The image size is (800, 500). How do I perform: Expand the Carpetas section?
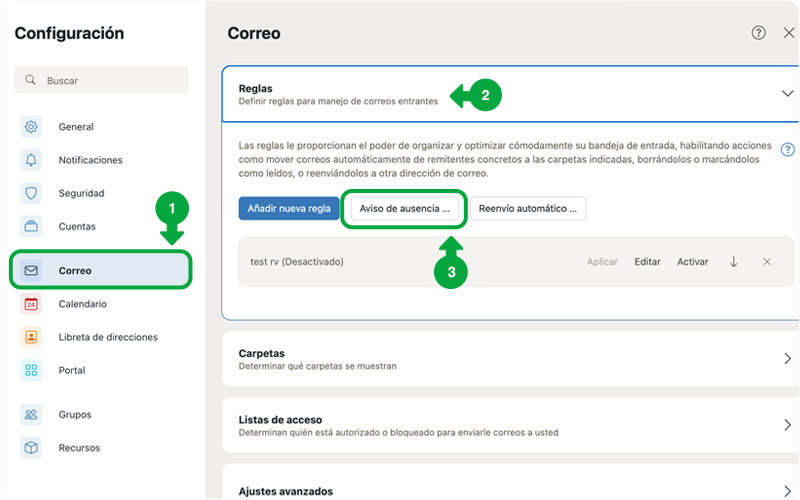click(x=786, y=358)
